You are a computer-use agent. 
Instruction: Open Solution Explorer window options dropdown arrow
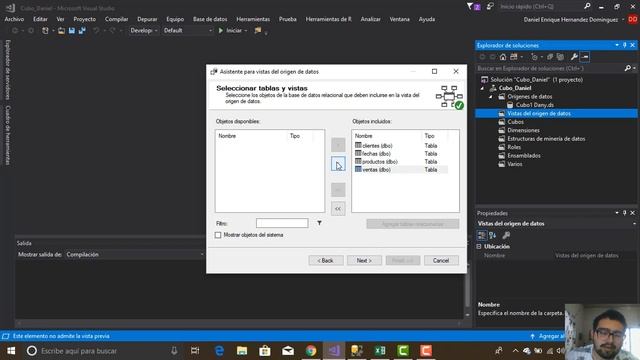coord(617,45)
